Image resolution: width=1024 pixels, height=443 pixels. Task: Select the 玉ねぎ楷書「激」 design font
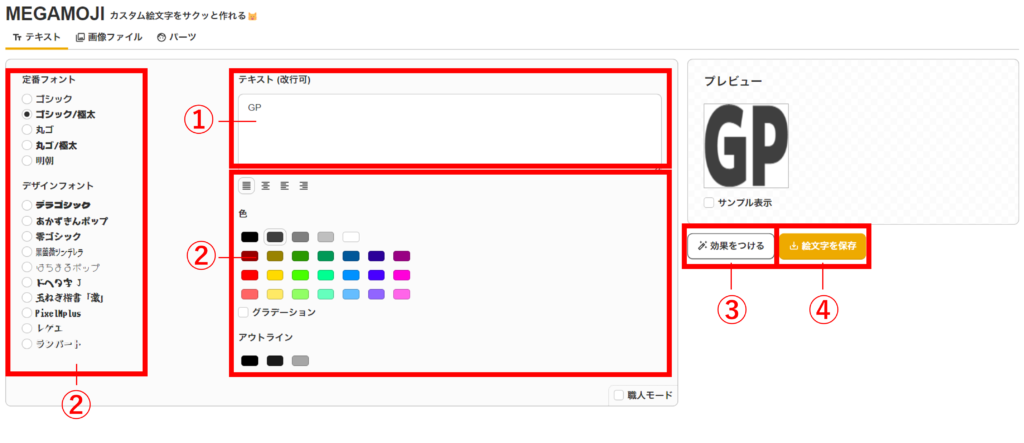[64, 298]
